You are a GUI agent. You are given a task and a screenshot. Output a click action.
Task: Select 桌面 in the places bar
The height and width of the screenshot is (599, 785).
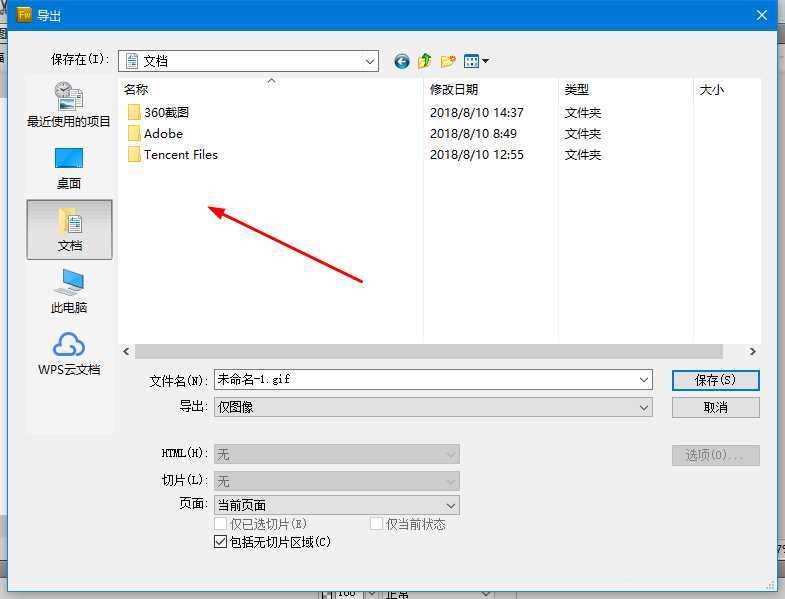pyautogui.click(x=69, y=169)
